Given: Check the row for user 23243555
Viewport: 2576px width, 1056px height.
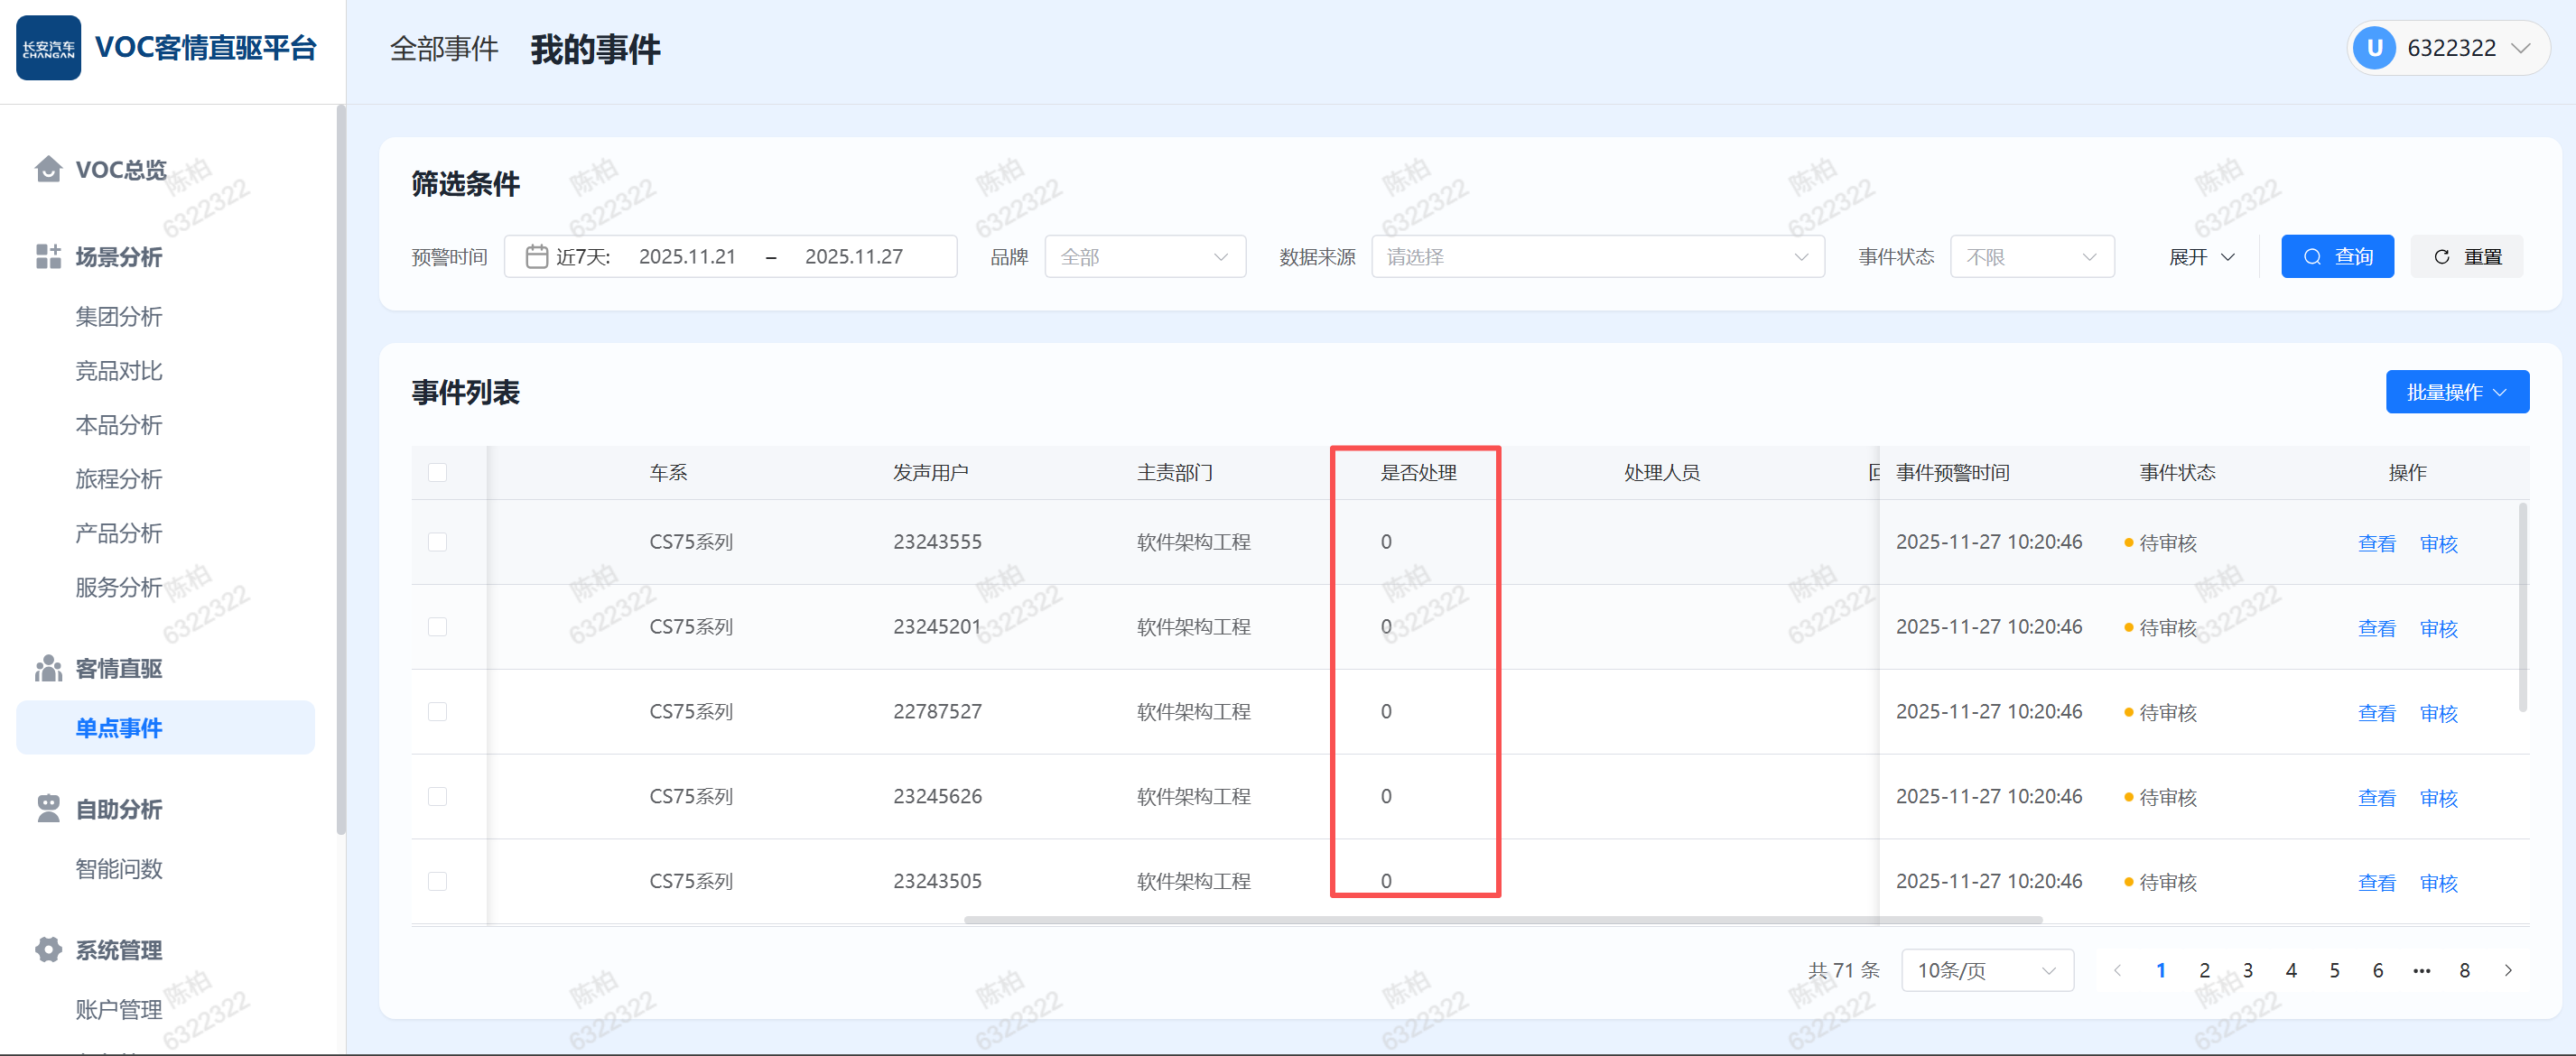Looking at the screenshot, I should 437,542.
